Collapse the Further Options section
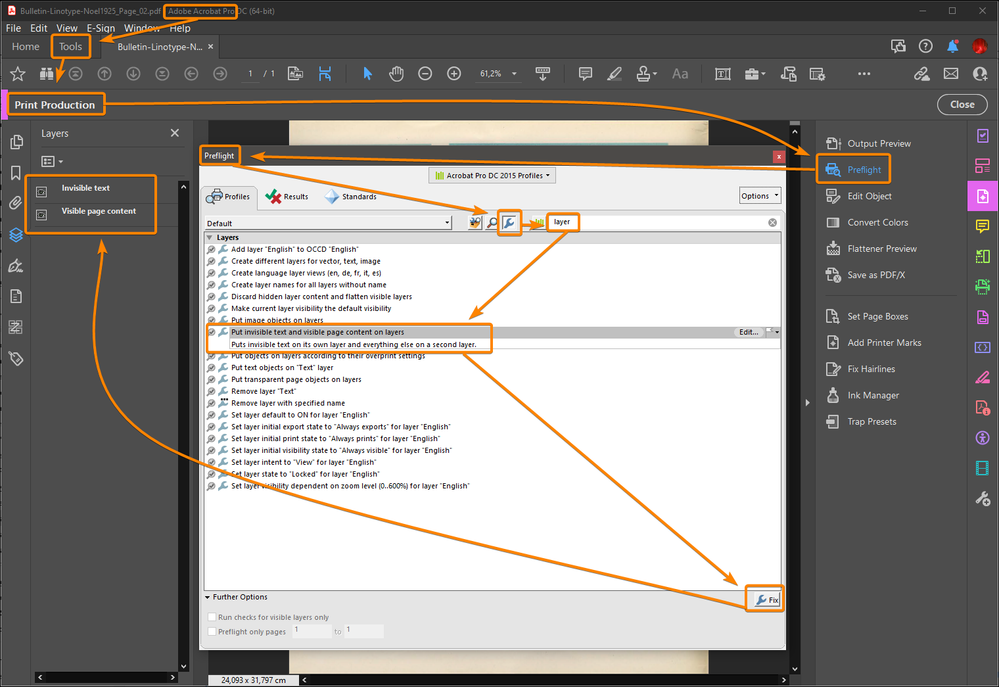This screenshot has width=999, height=687. [x=207, y=597]
